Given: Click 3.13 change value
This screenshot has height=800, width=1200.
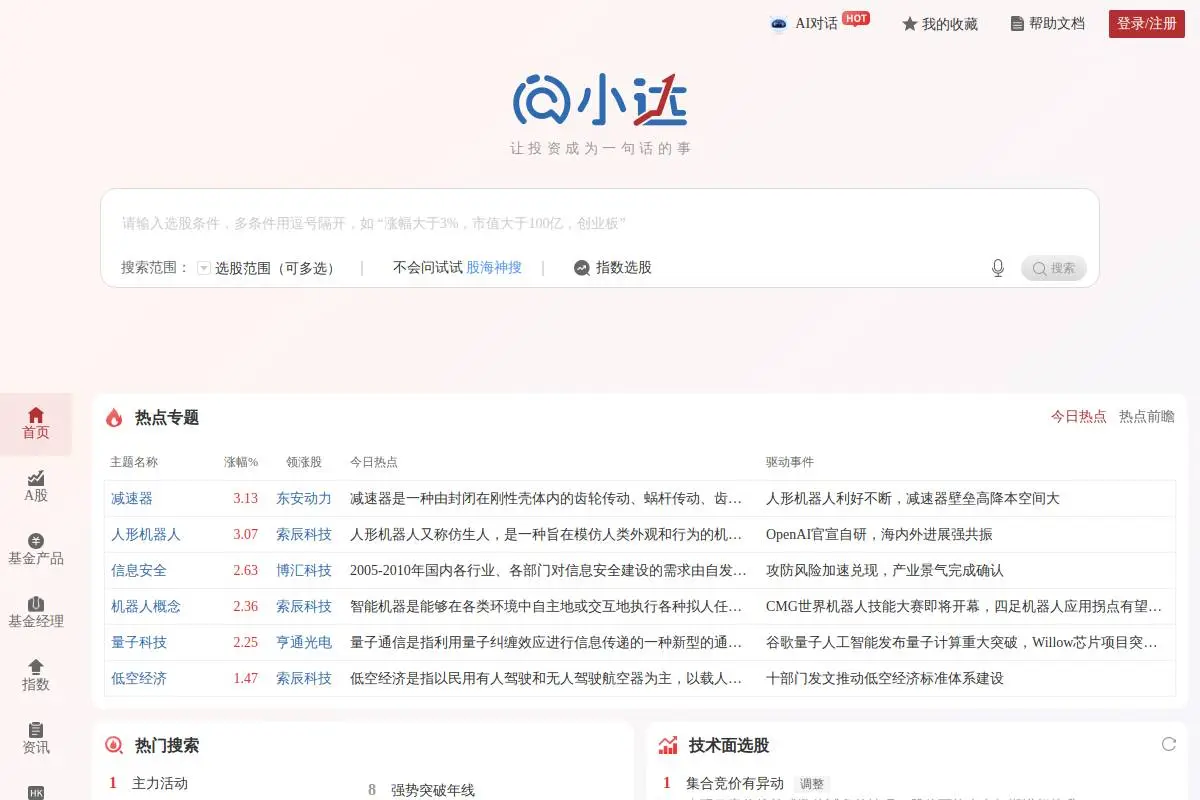Looking at the screenshot, I should pyautogui.click(x=246, y=498).
